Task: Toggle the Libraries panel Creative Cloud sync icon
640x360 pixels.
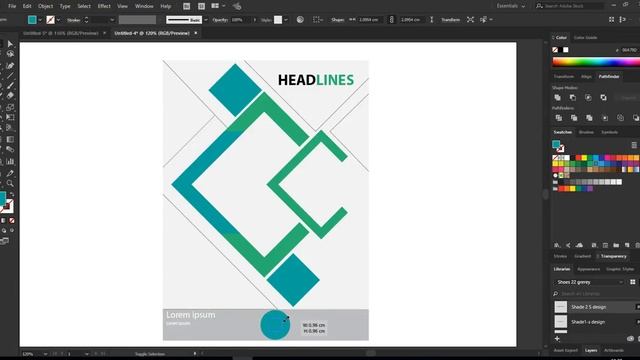Action: 630,338
